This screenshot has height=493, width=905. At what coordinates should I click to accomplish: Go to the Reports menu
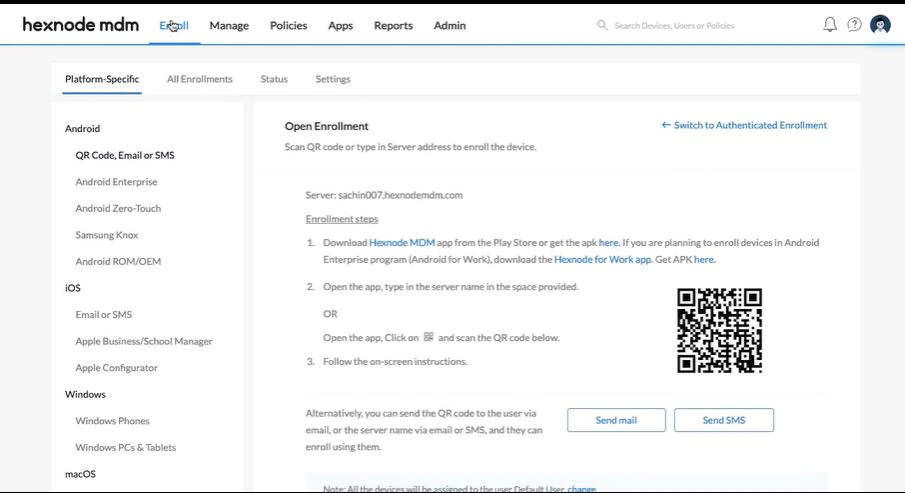click(x=393, y=25)
